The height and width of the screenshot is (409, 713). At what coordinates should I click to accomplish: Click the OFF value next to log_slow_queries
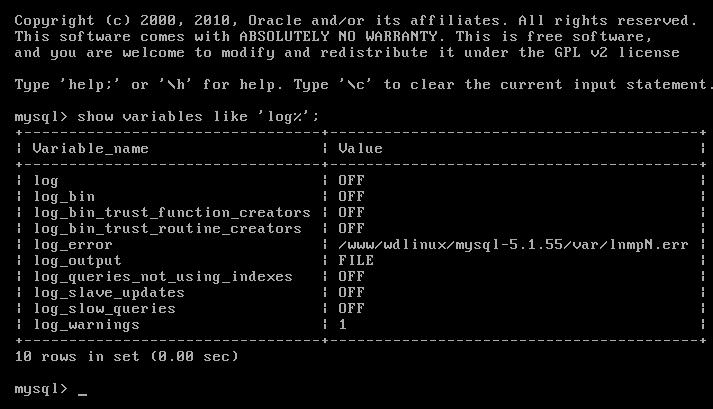[351, 309]
